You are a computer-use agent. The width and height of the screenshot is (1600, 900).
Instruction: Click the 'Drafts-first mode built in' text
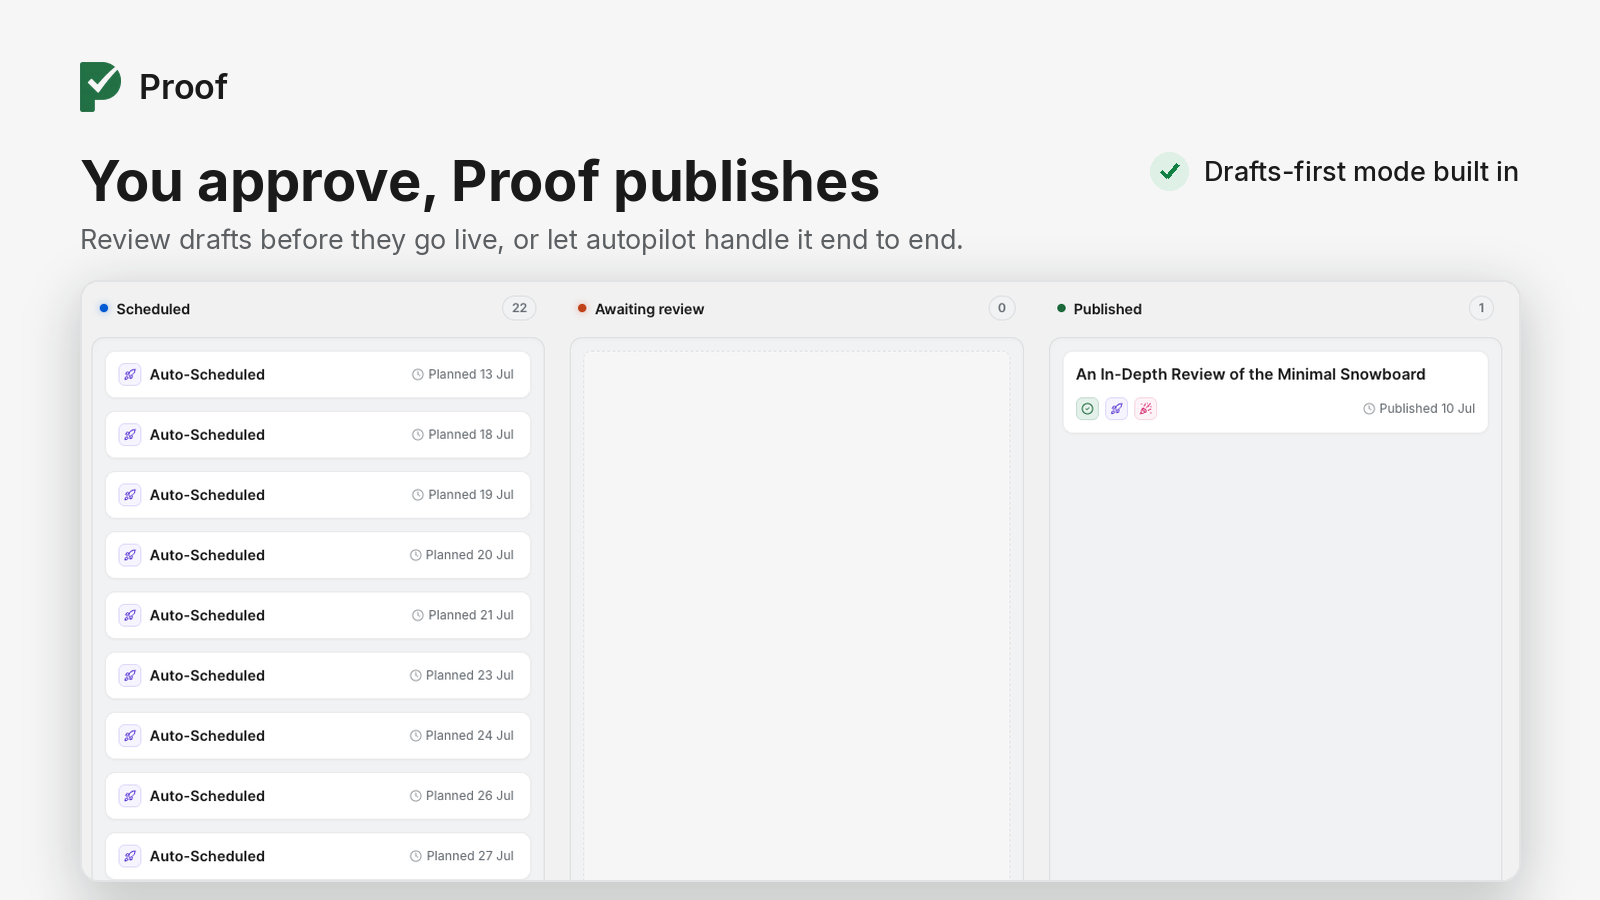[x=1361, y=172]
